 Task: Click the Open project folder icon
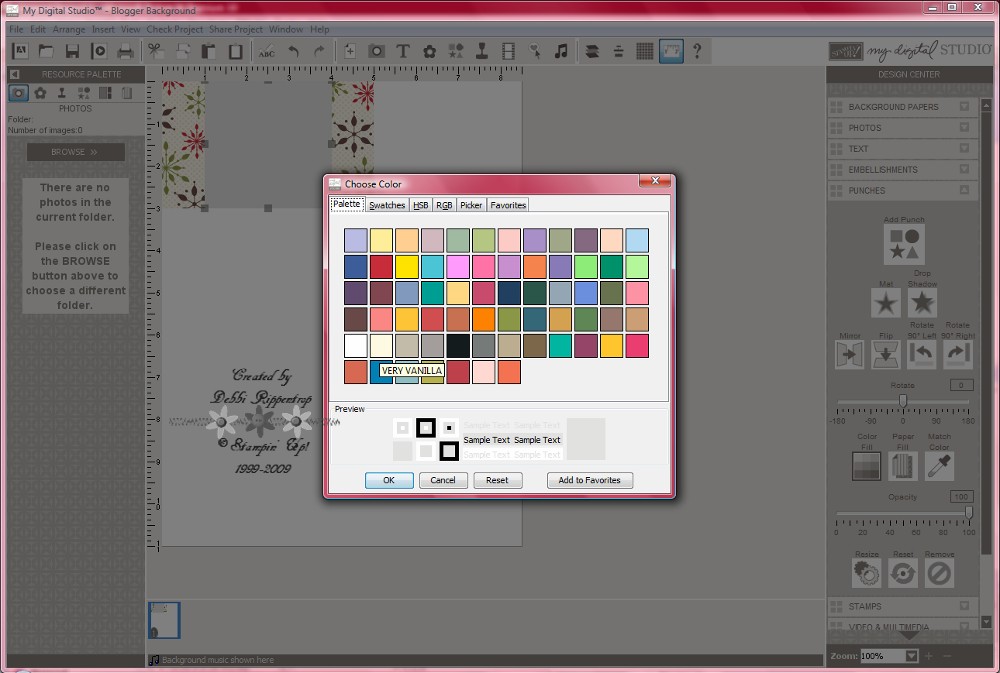(46, 51)
